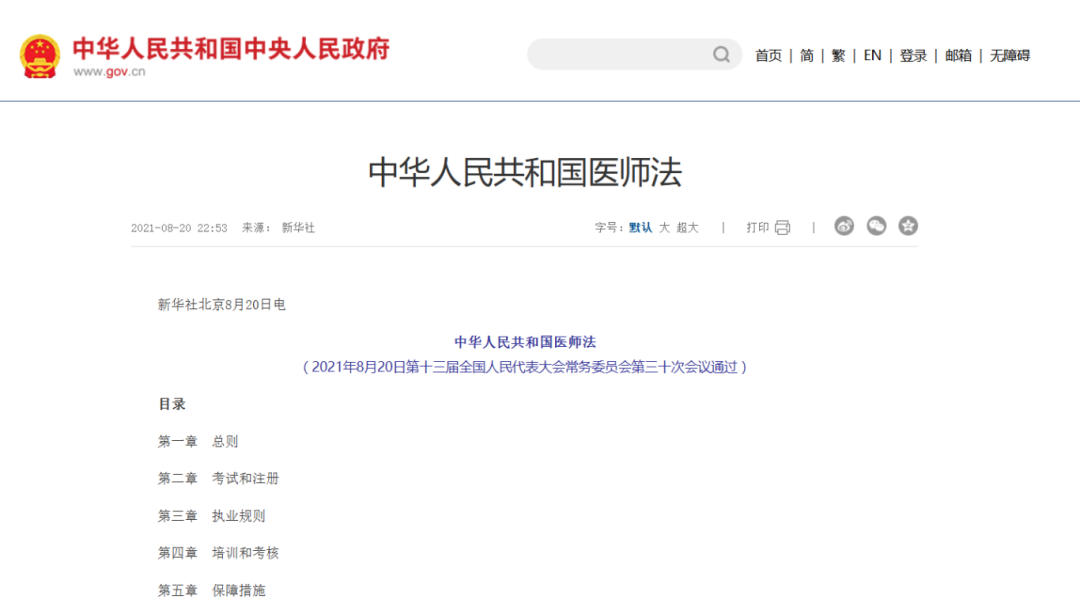Click the star favorite share icon
The width and height of the screenshot is (1080, 614).
[x=908, y=227]
